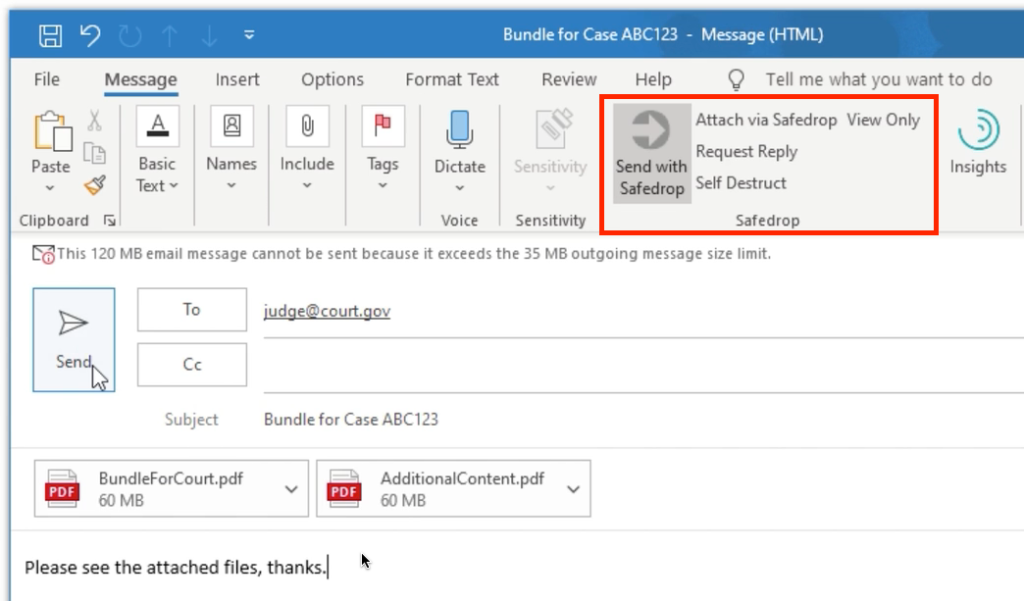Click the Save icon in title bar
The image size is (1024, 601).
(50, 36)
